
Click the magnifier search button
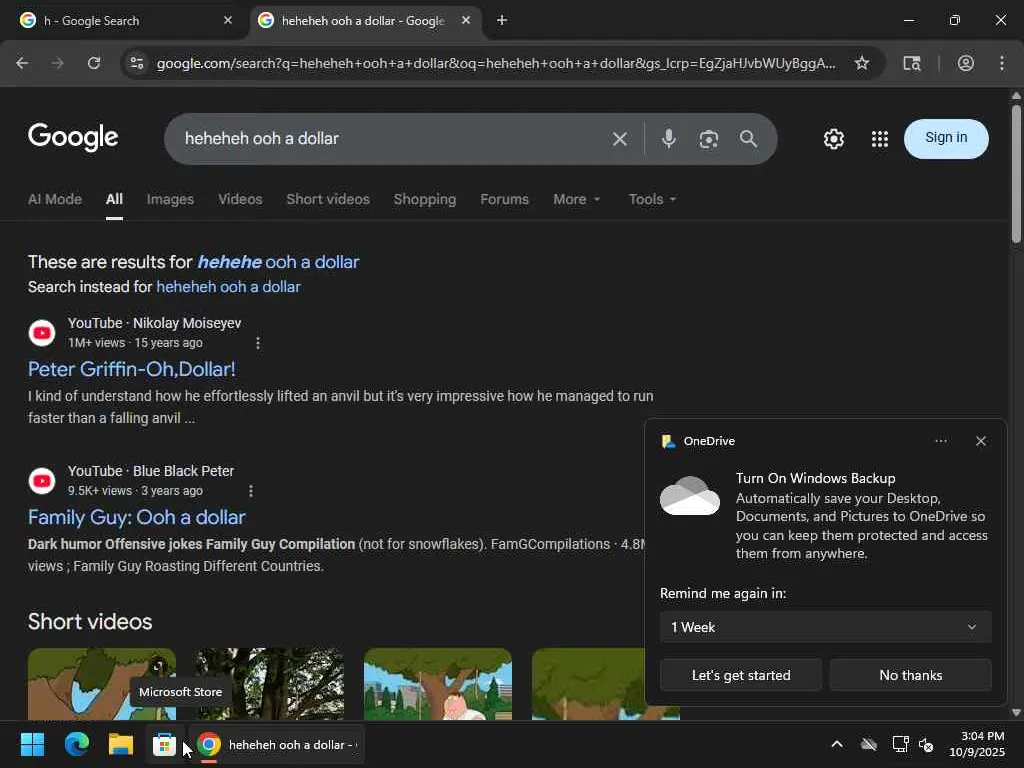click(x=748, y=138)
